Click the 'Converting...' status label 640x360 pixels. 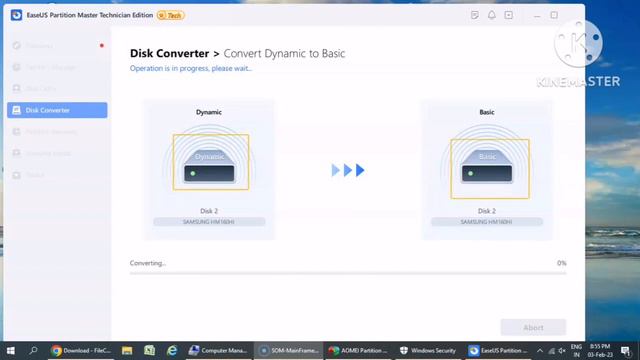point(148,263)
